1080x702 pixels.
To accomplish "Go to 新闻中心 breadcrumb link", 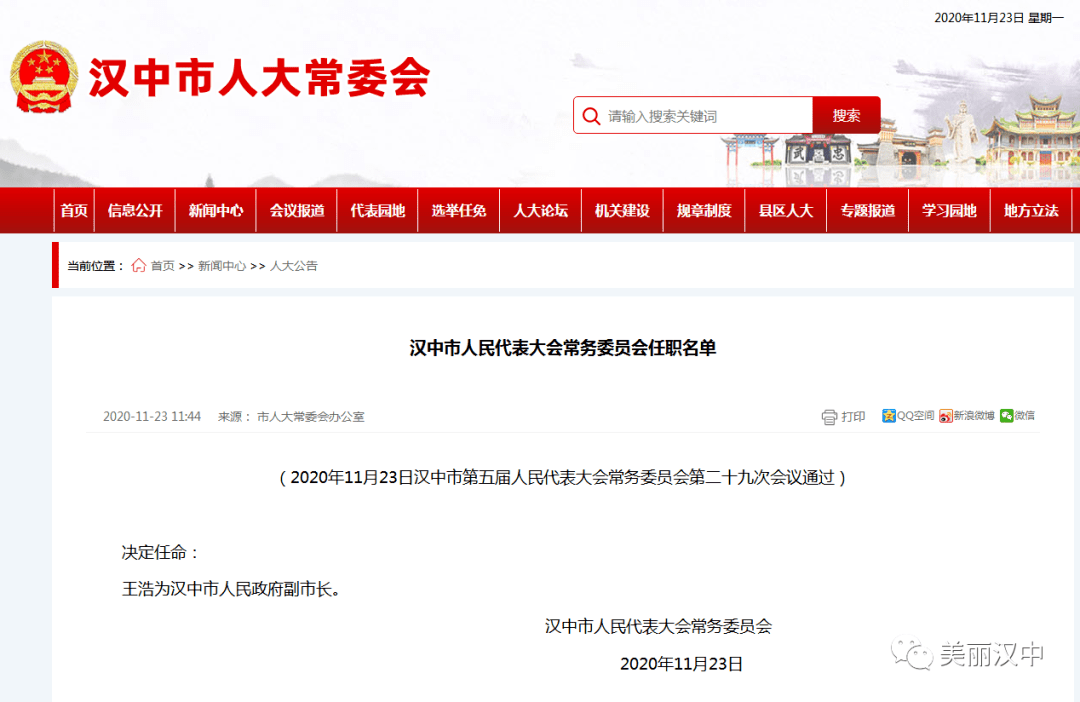I will (222, 266).
